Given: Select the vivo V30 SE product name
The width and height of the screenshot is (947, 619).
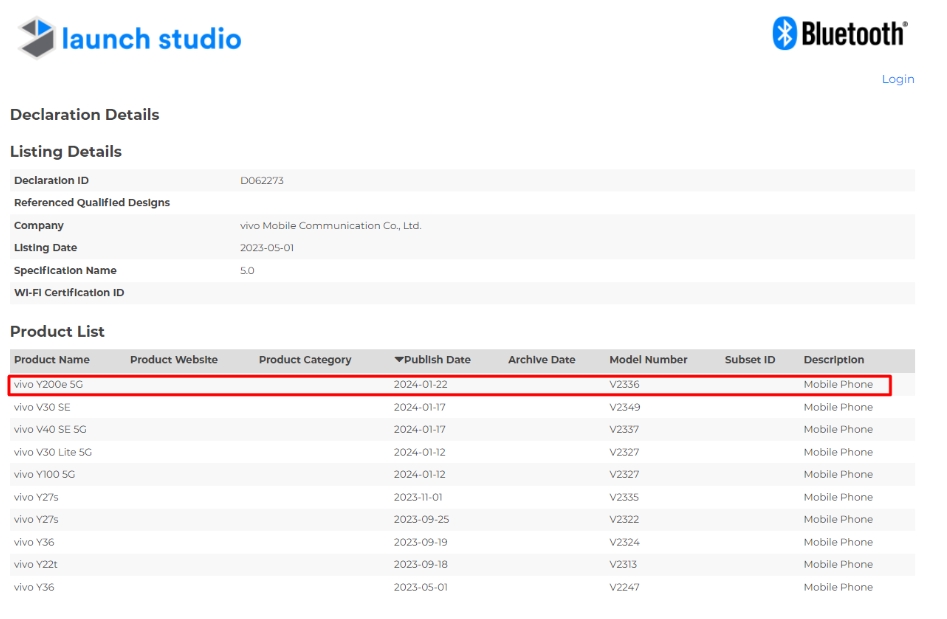Looking at the screenshot, I should pos(42,408).
